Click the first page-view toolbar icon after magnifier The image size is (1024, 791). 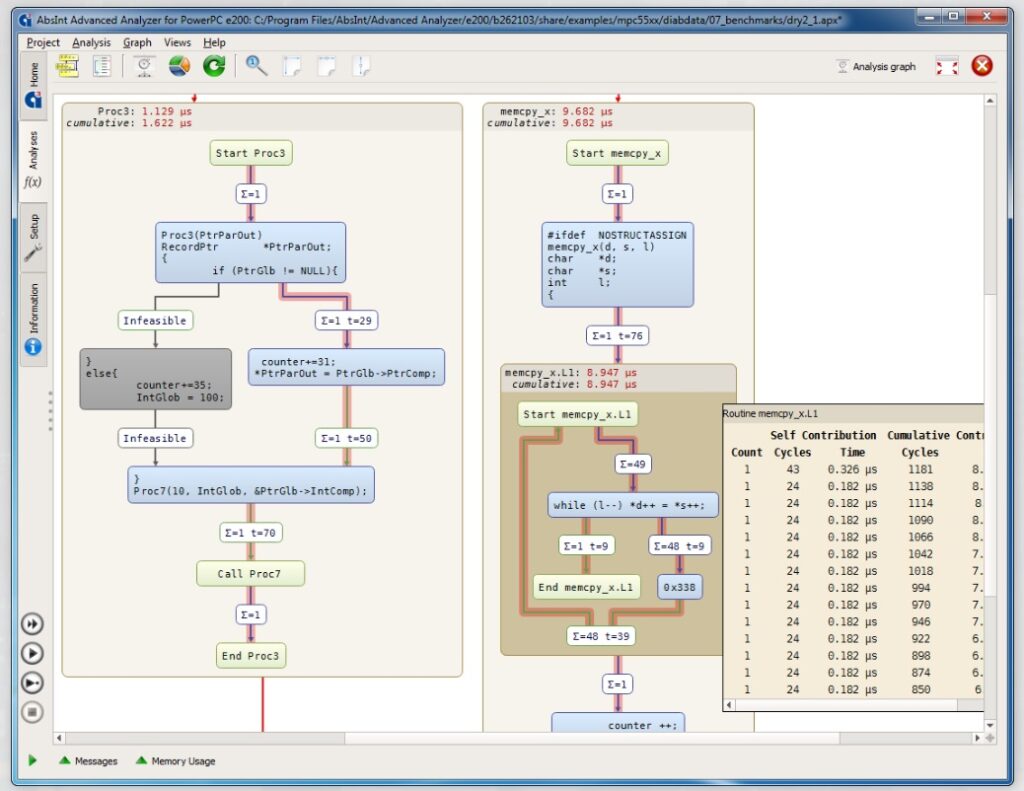coord(292,66)
